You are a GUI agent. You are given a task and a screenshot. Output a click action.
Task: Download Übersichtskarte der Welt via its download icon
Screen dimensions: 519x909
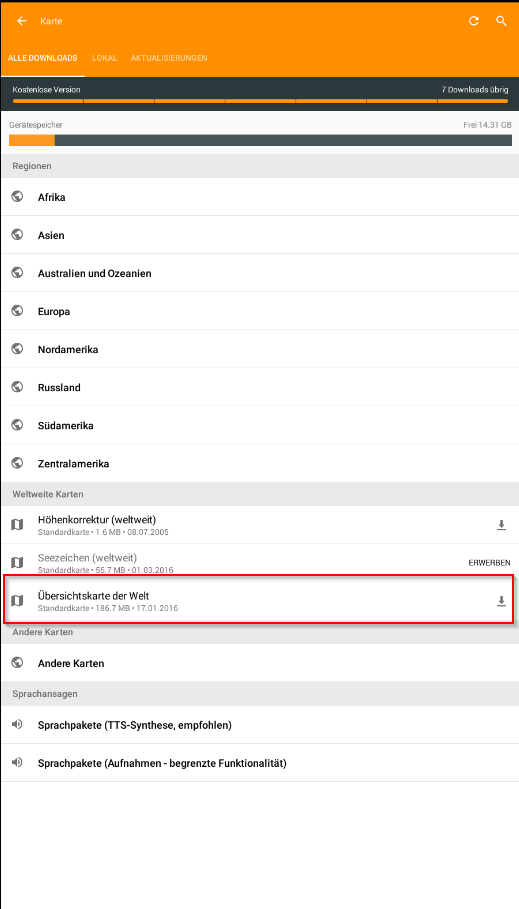502,601
